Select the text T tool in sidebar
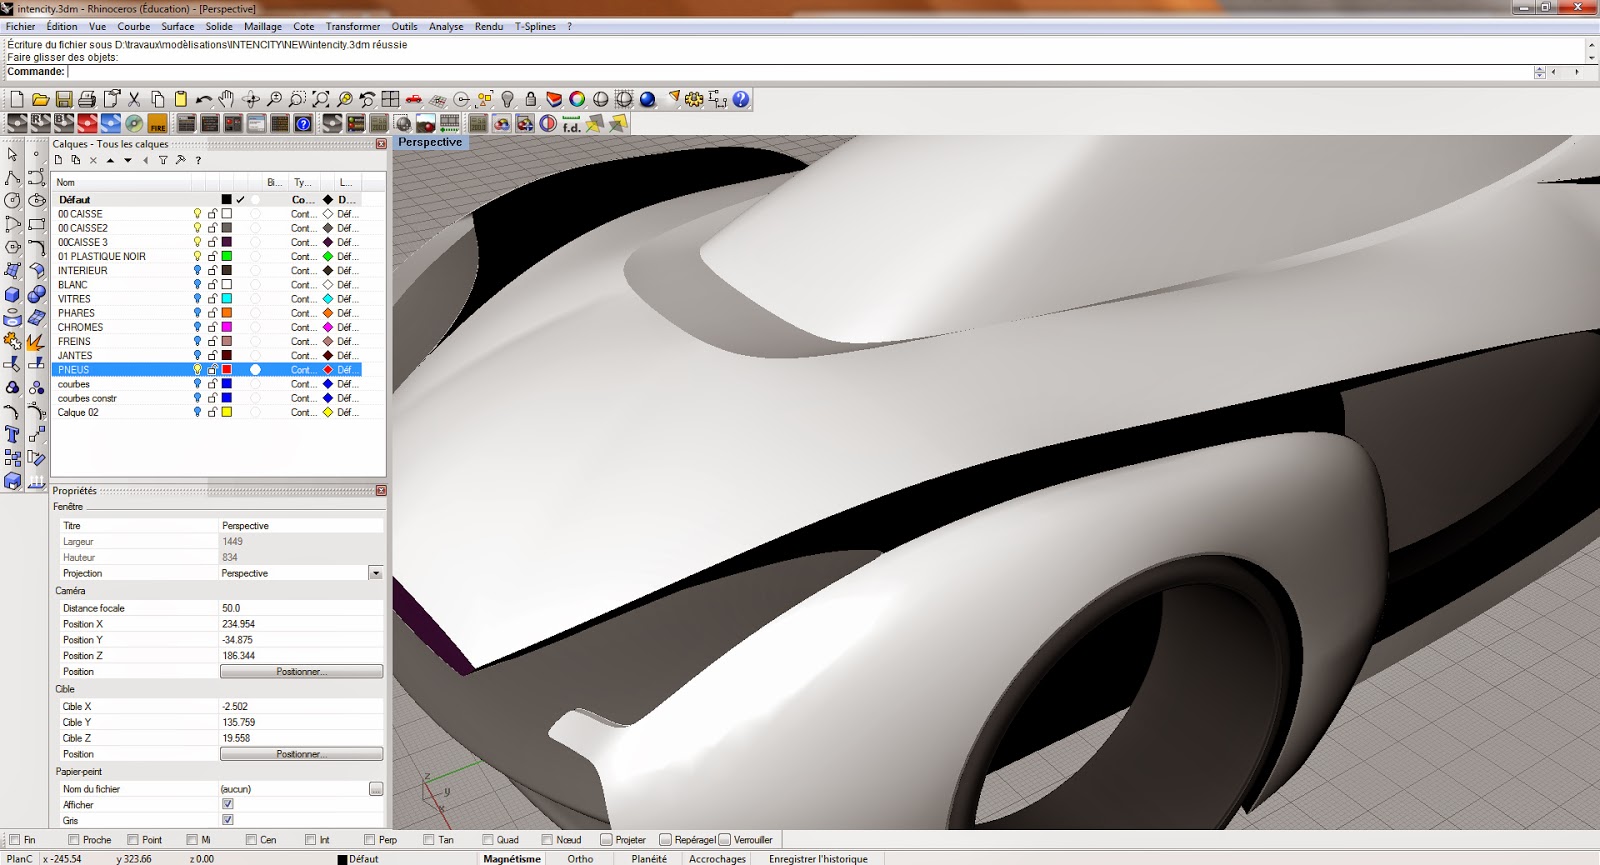This screenshot has width=1600, height=865. (x=12, y=434)
